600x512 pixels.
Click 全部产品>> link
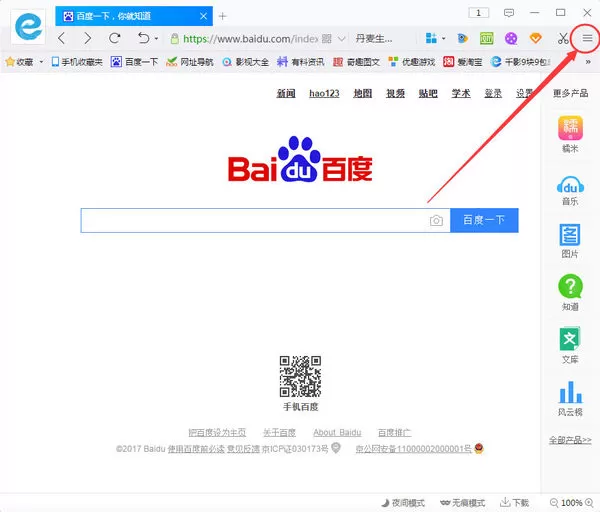pyautogui.click(x=570, y=440)
